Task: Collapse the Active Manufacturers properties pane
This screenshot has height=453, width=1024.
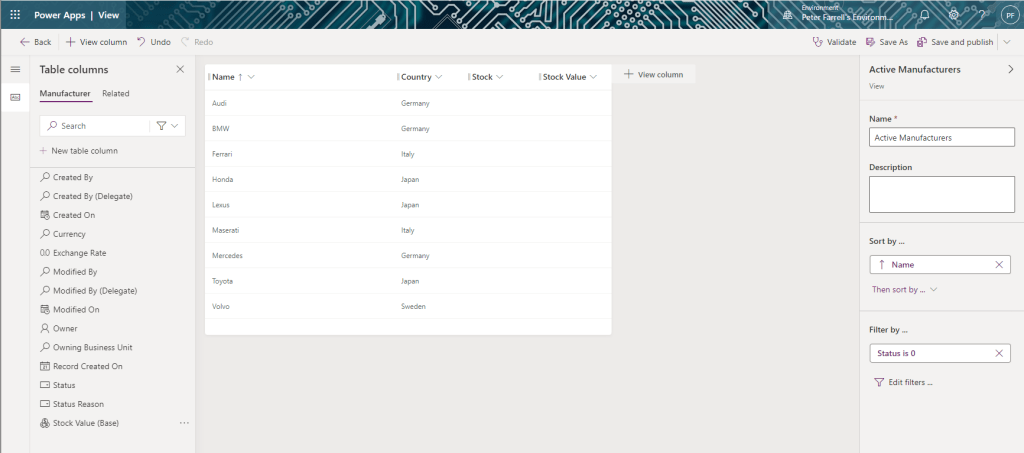Action: click(1010, 69)
